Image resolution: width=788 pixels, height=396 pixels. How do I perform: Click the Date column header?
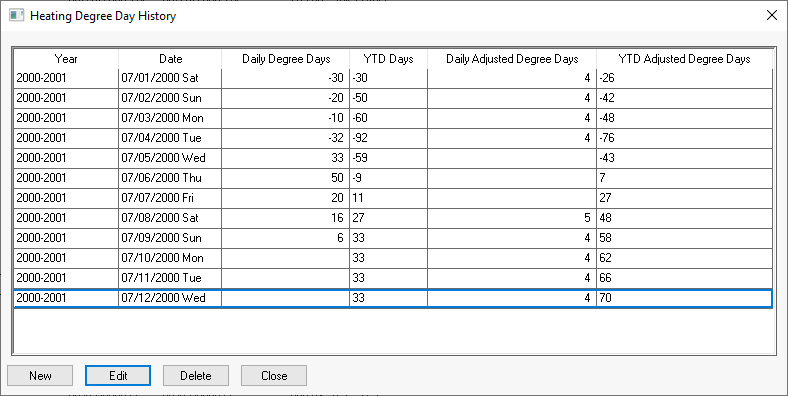[x=170, y=59]
